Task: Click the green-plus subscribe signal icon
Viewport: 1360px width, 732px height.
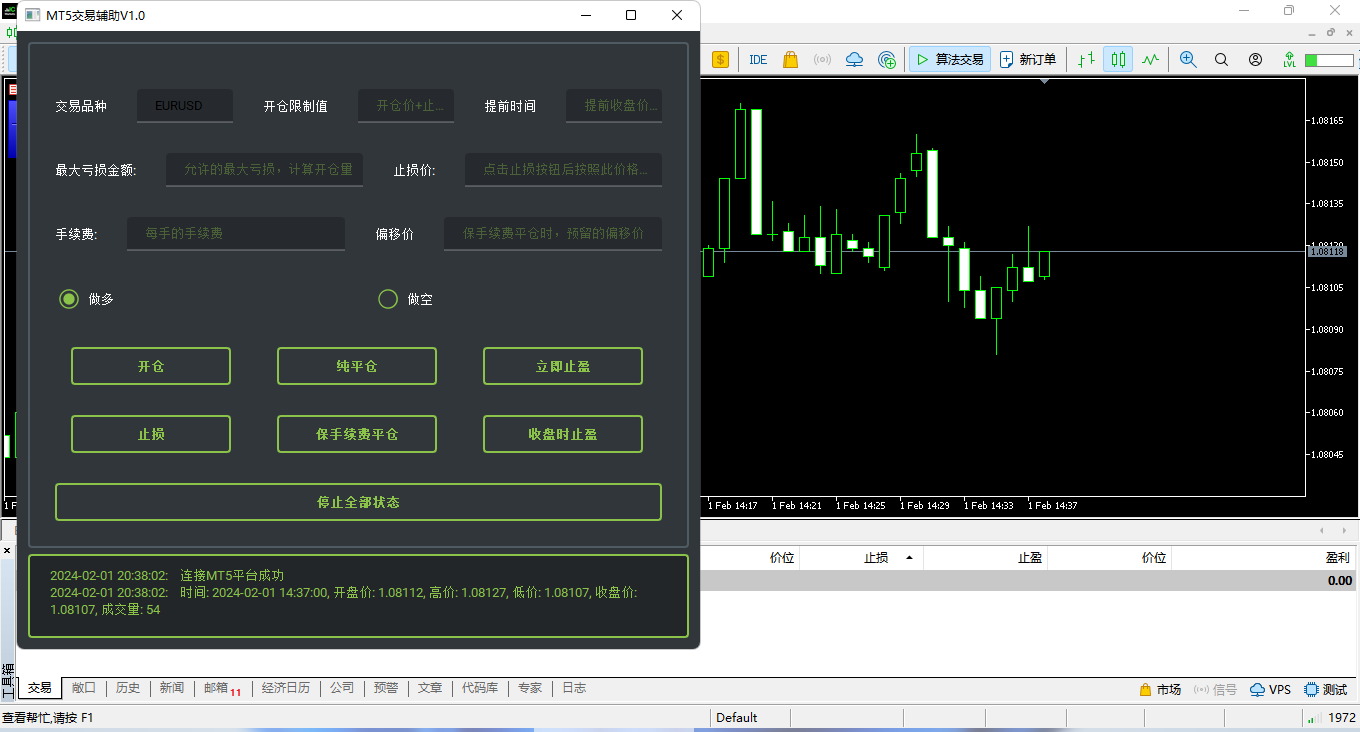Action: pos(887,60)
